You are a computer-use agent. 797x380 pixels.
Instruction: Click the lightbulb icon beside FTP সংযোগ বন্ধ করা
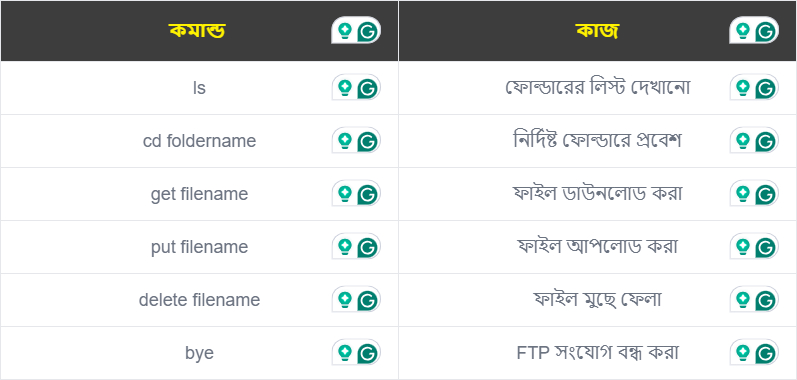coord(744,353)
